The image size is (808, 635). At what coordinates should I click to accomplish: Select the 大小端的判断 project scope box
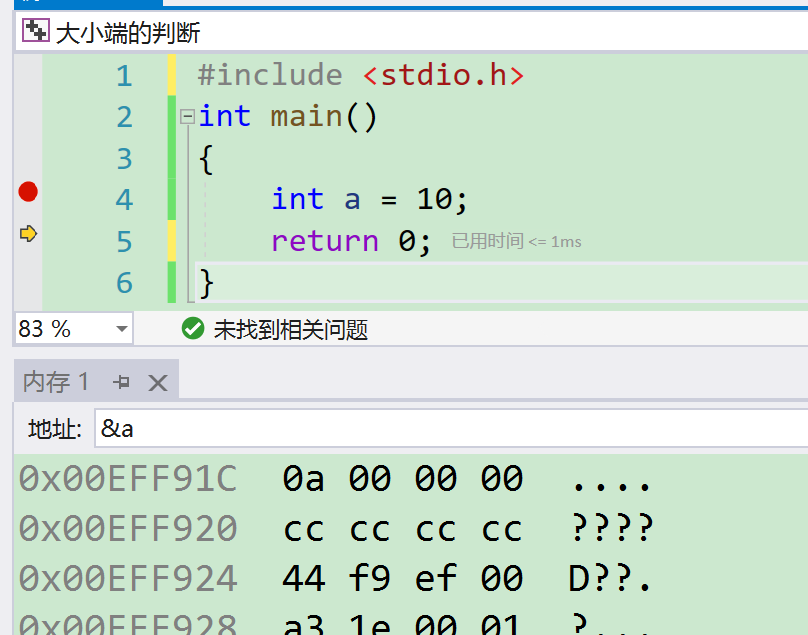411,32
